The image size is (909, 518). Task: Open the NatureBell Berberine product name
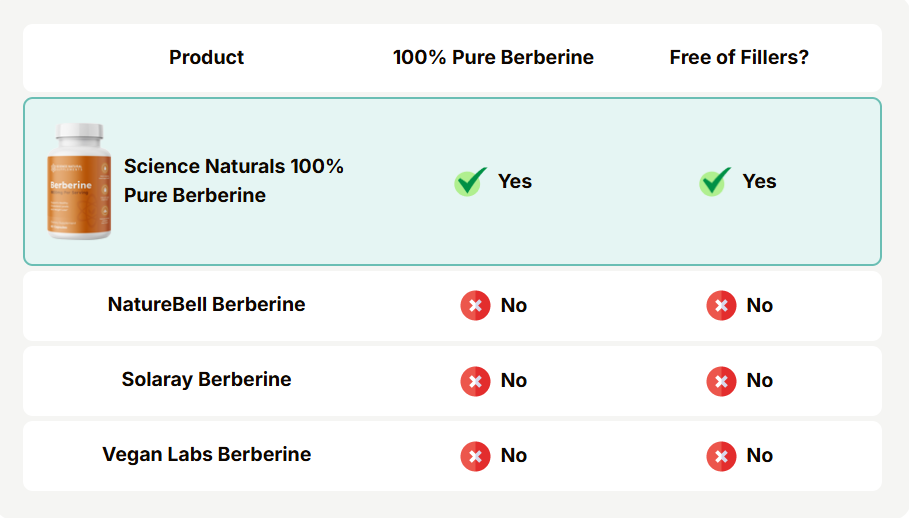(x=206, y=303)
